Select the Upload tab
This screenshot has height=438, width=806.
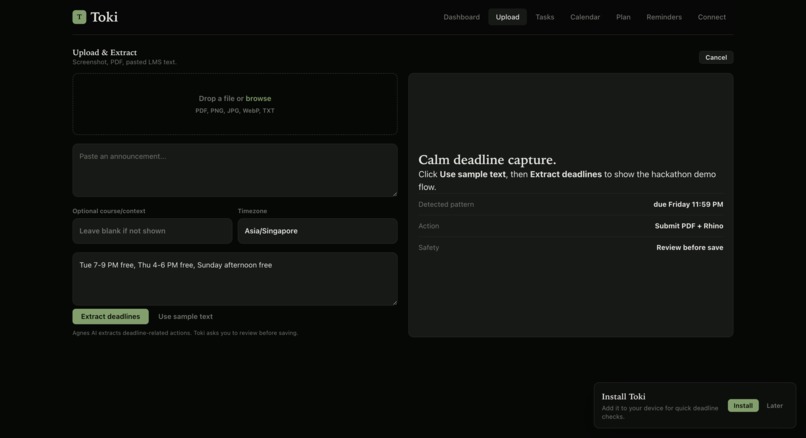[x=507, y=17]
